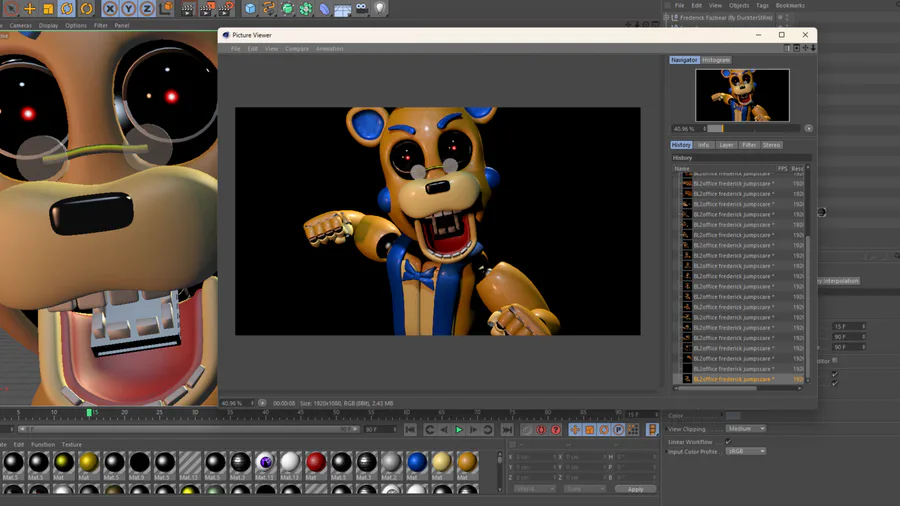Select the red material sphere
Image resolution: width=900 pixels, height=506 pixels.
(x=316, y=462)
